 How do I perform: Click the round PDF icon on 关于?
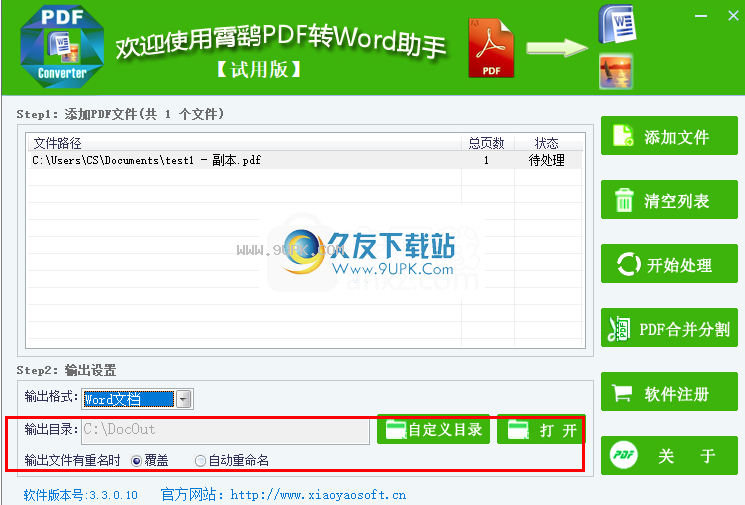pyautogui.click(x=624, y=455)
